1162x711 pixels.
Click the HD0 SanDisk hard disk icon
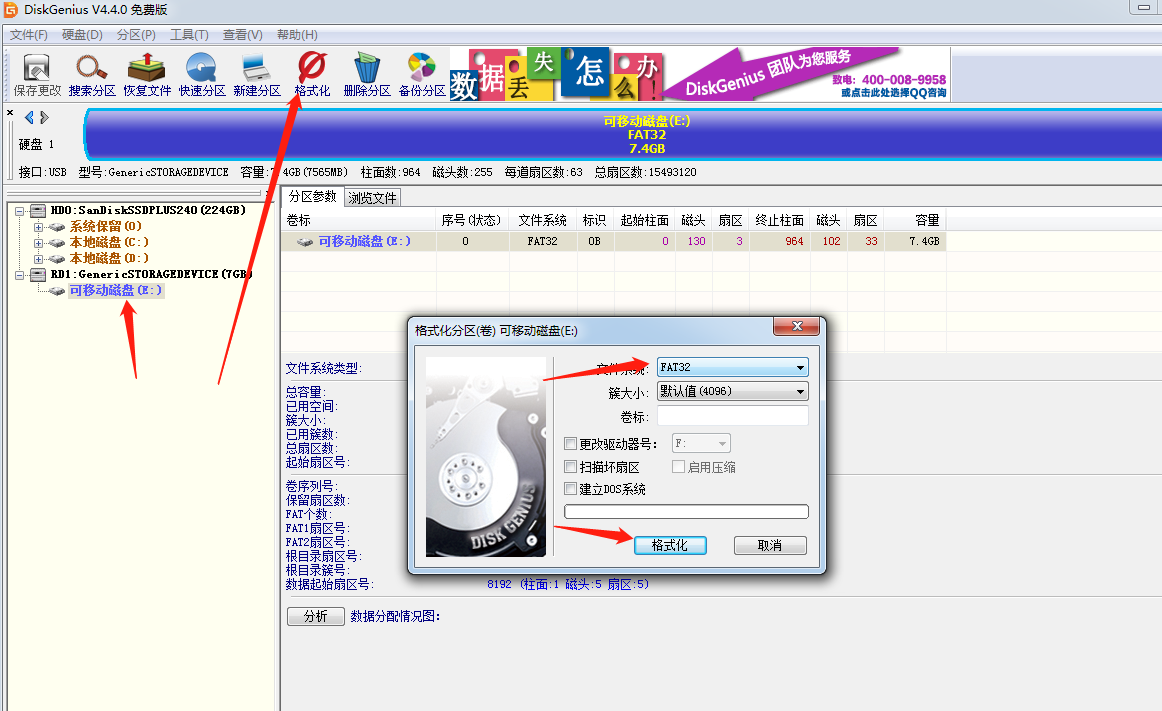coord(38,211)
